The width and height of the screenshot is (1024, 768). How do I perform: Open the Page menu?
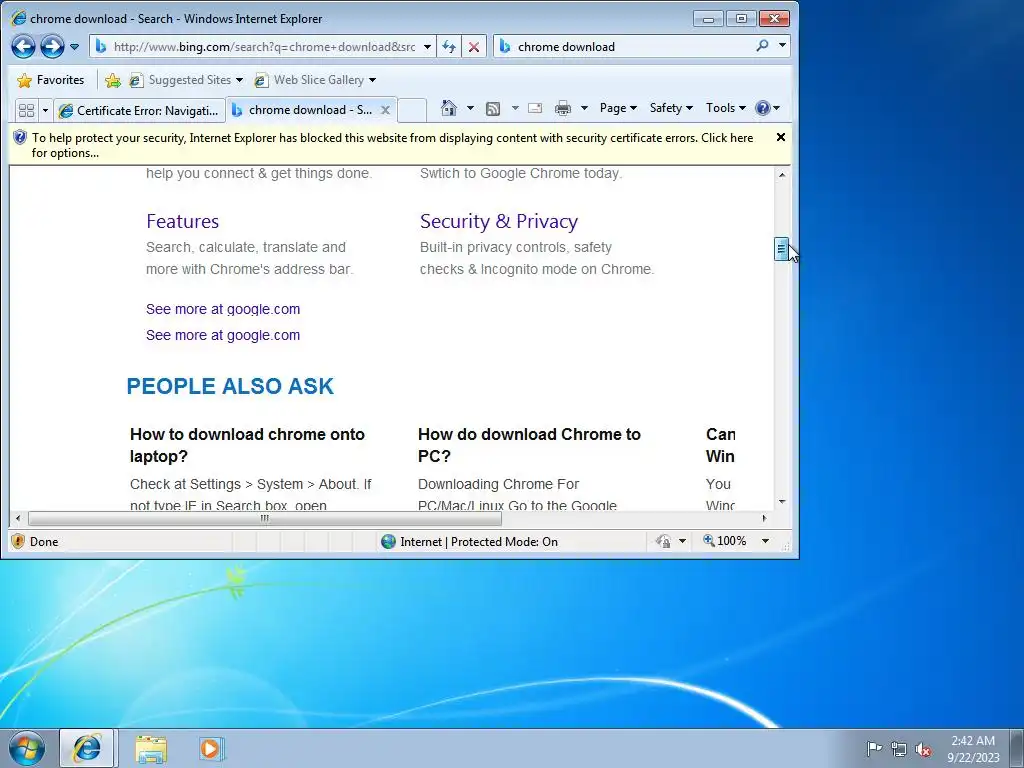pyautogui.click(x=618, y=108)
